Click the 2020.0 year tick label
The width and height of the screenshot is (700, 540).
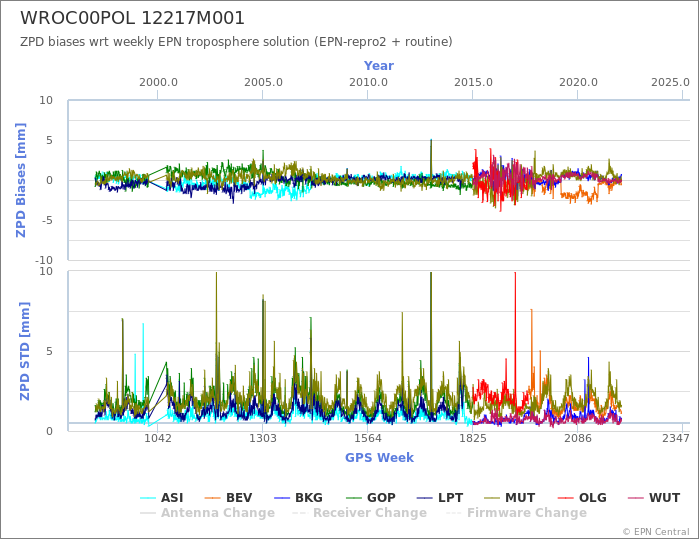pos(578,83)
